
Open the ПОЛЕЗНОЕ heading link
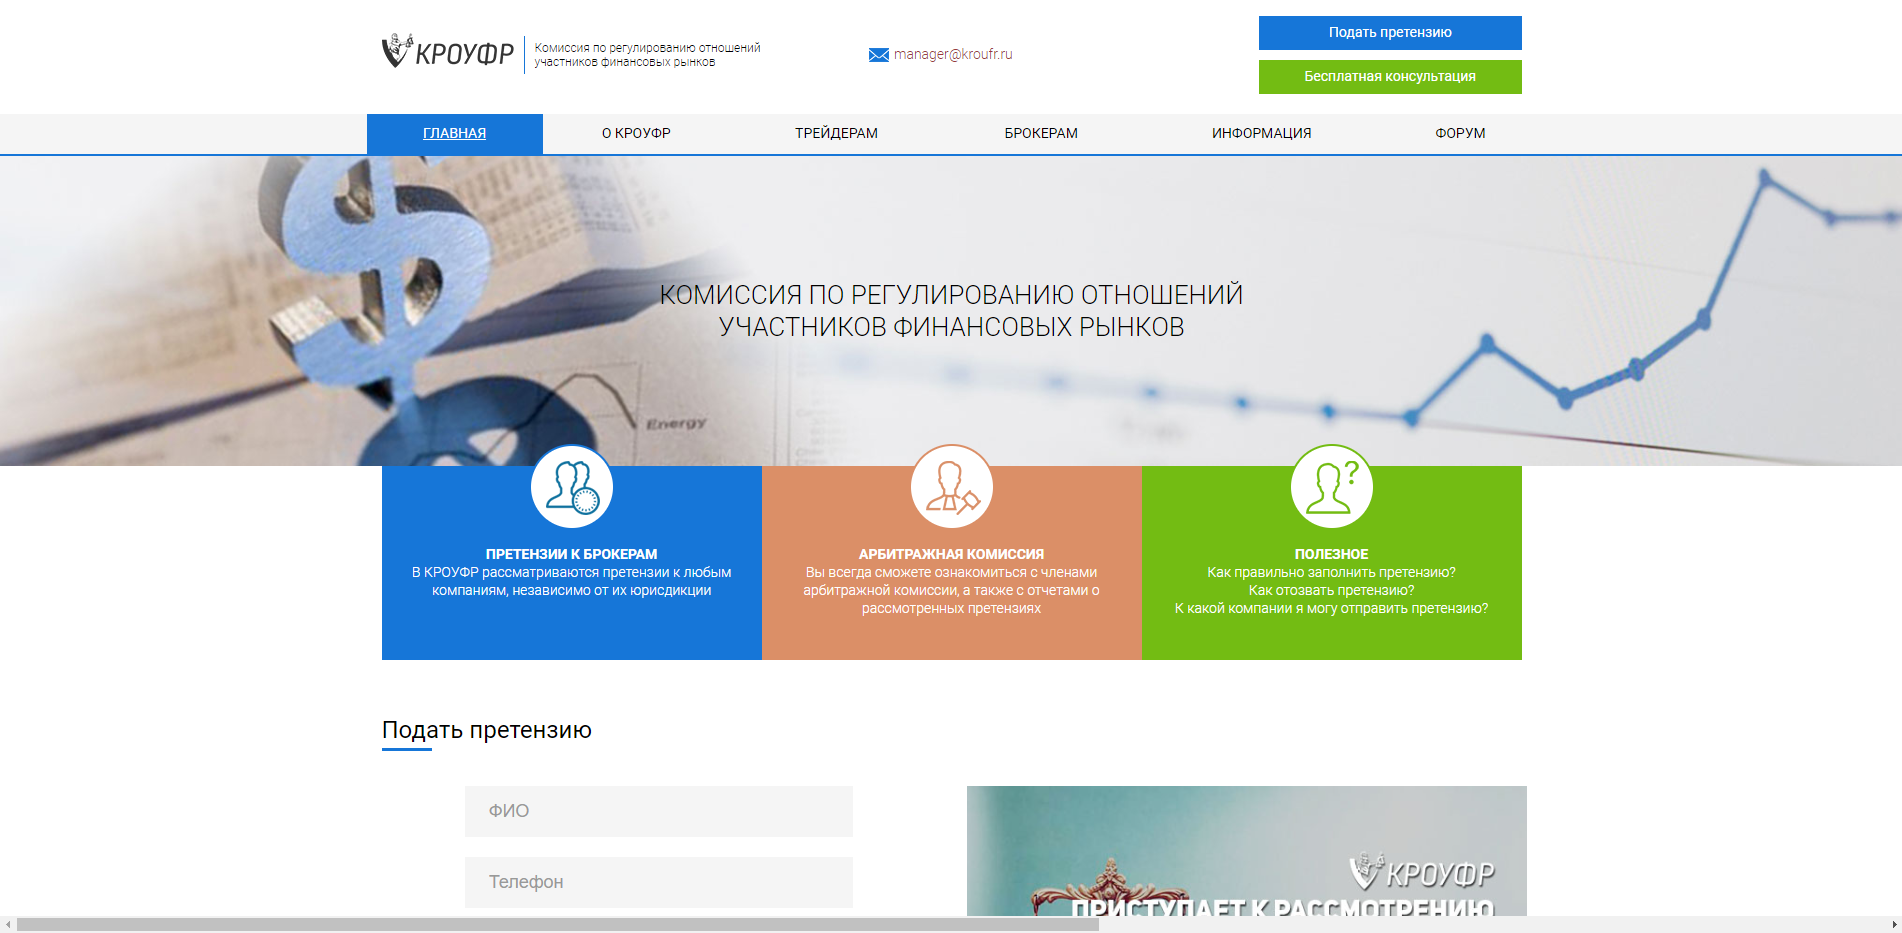(x=1332, y=554)
